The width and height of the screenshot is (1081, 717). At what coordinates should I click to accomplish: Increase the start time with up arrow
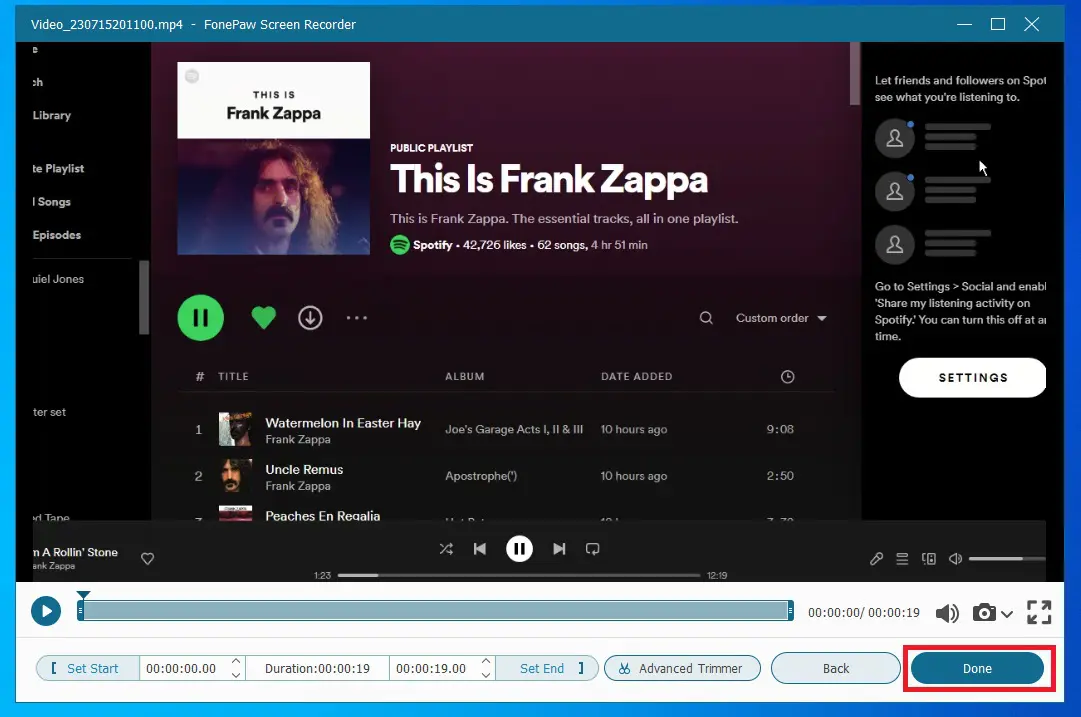point(236,660)
